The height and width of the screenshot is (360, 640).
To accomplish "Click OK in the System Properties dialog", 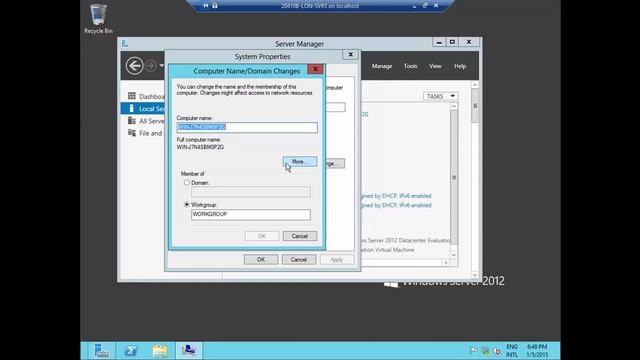I will coord(261,260).
